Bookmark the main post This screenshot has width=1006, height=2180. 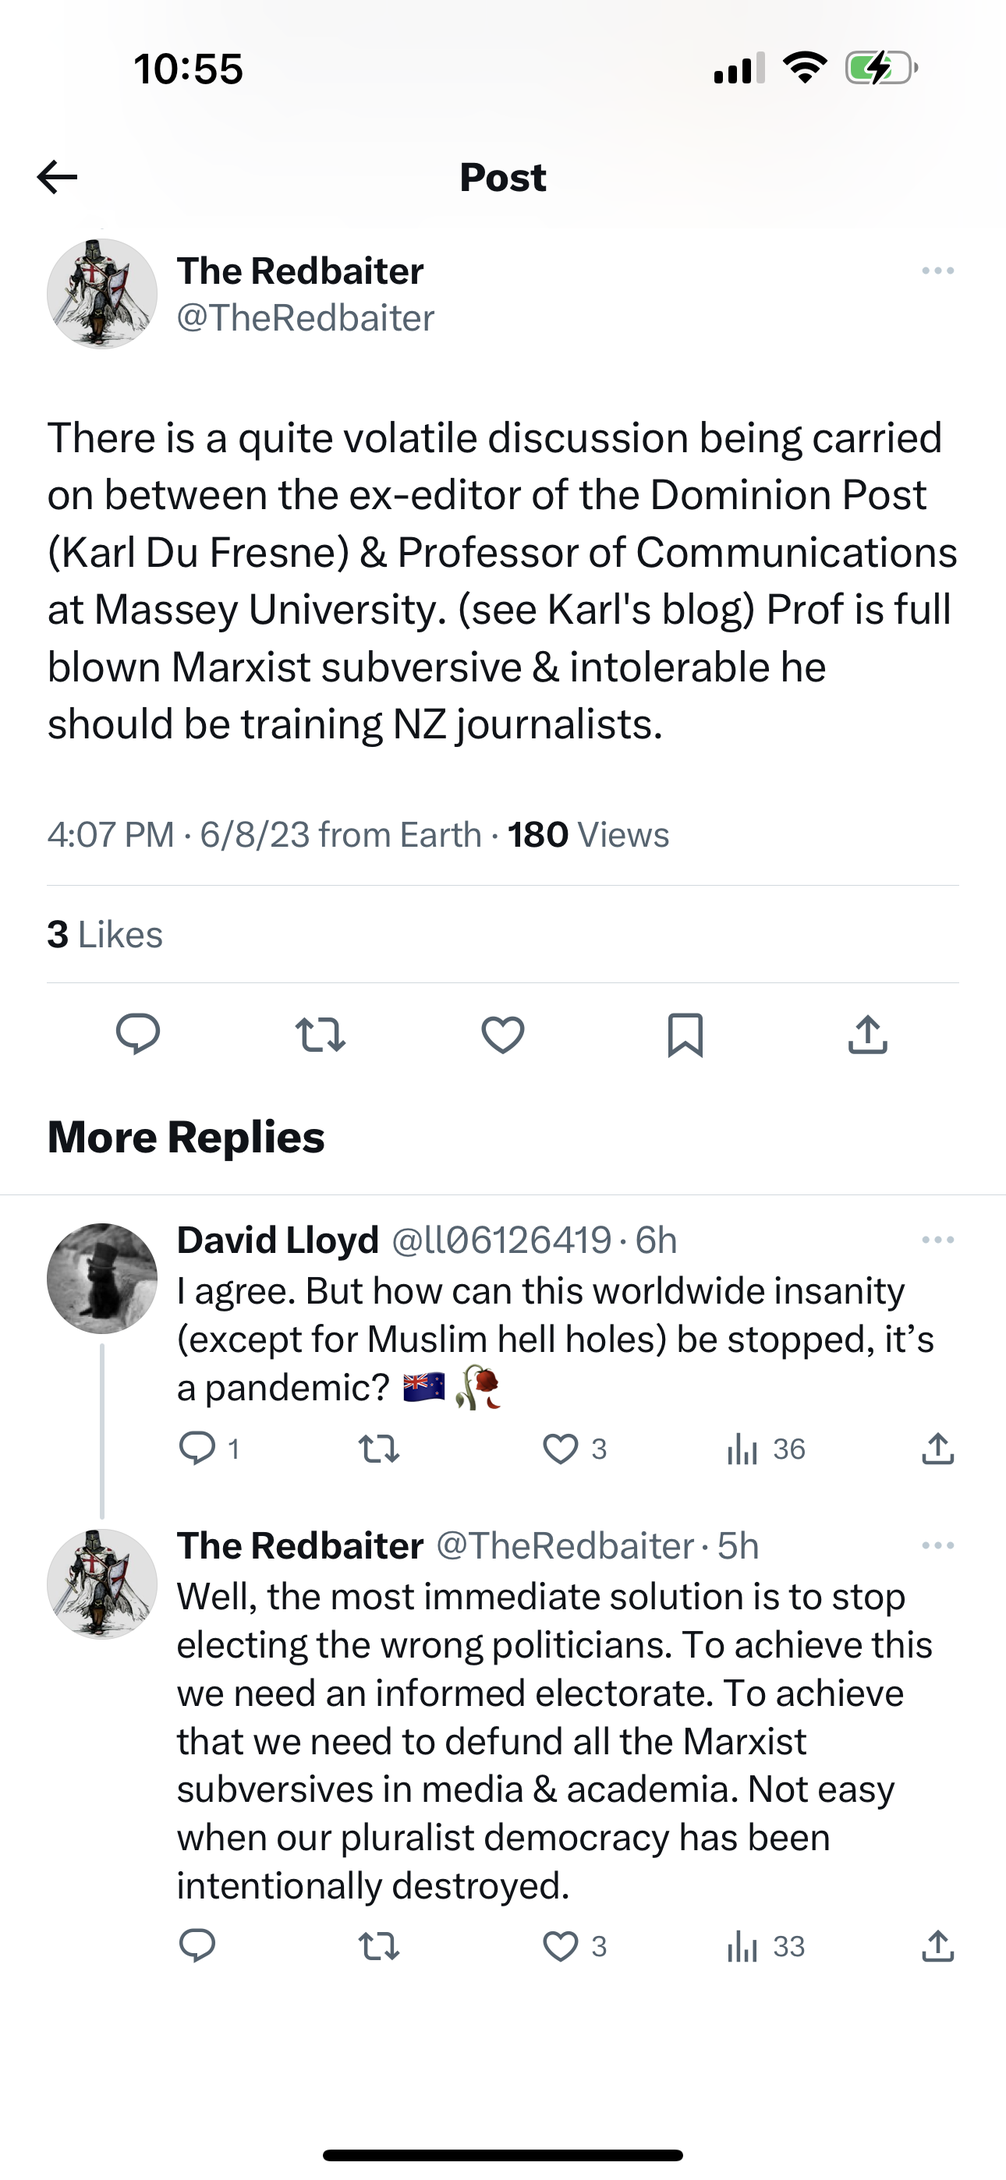point(685,1034)
